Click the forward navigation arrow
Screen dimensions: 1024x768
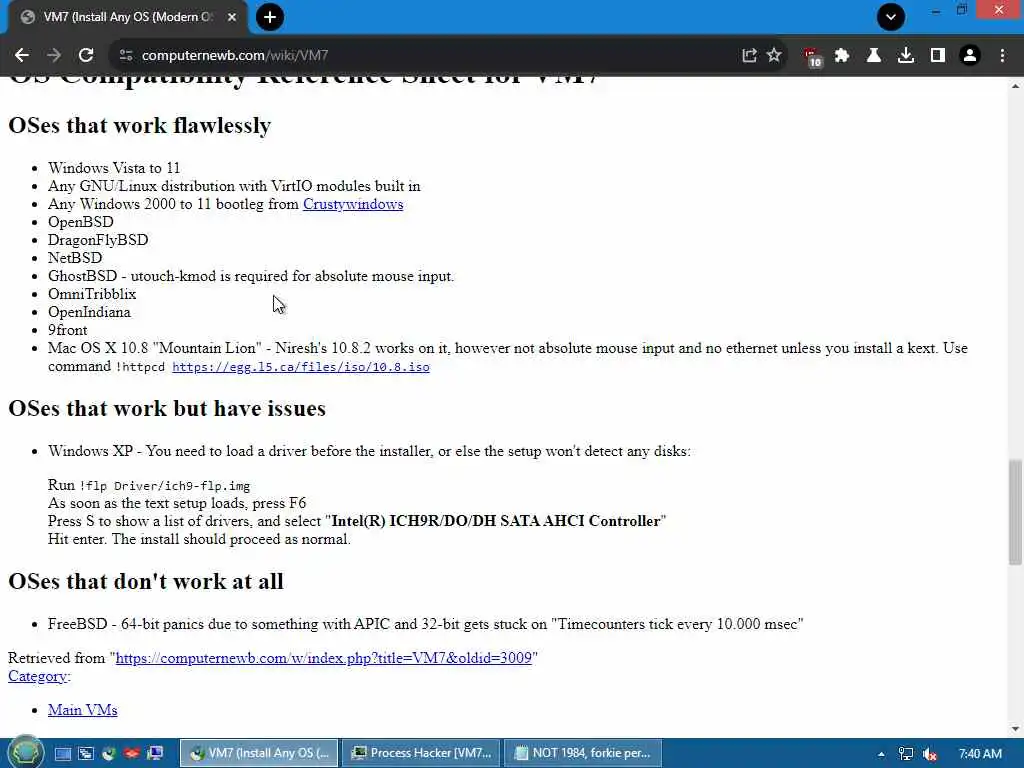(54, 56)
